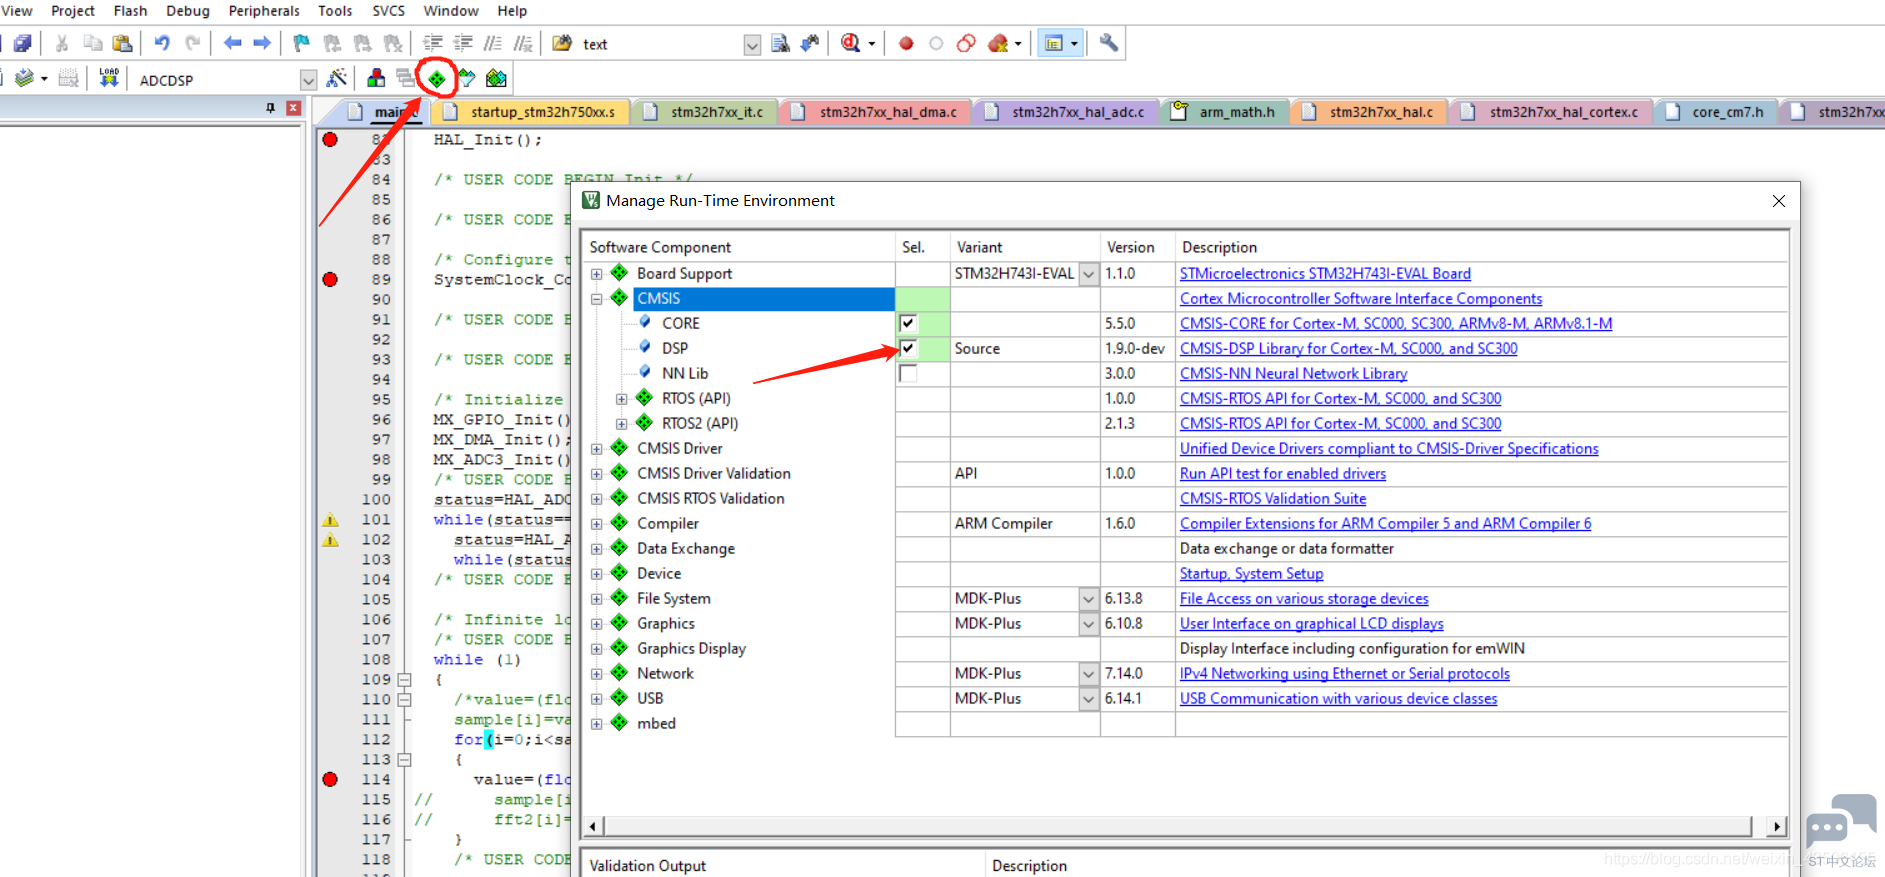1885x877 pixels.
Task: Close the Manage Run-Time Environment dialog
Action: [x=1779, y=201]
